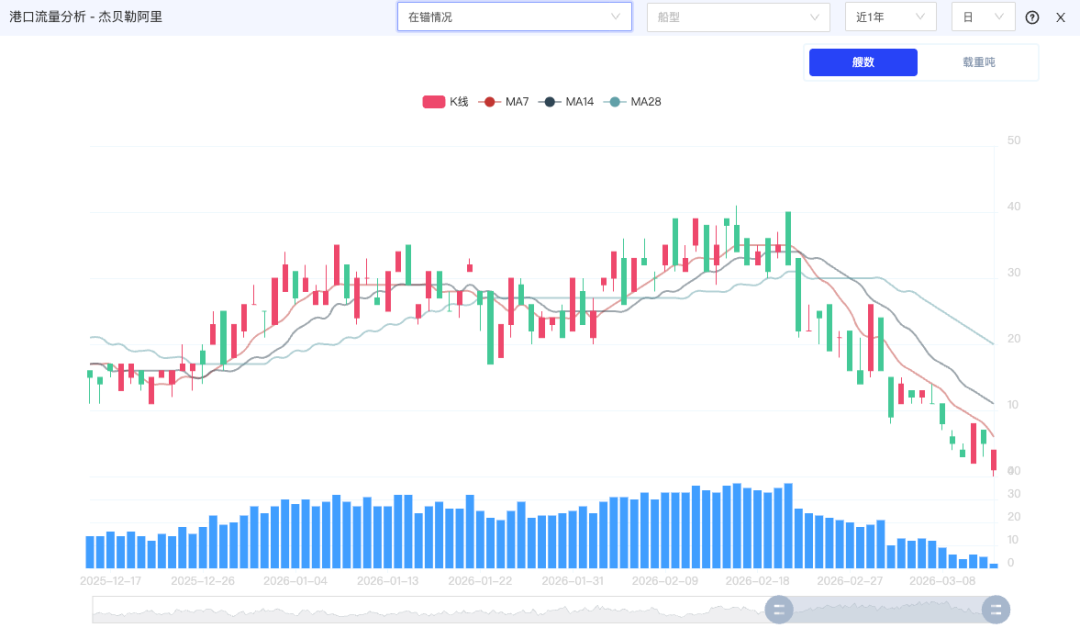Open the 近1年 time range dropdown
Screen dimensions: 1080x639
pyautogui.click(x=890, y=17)
